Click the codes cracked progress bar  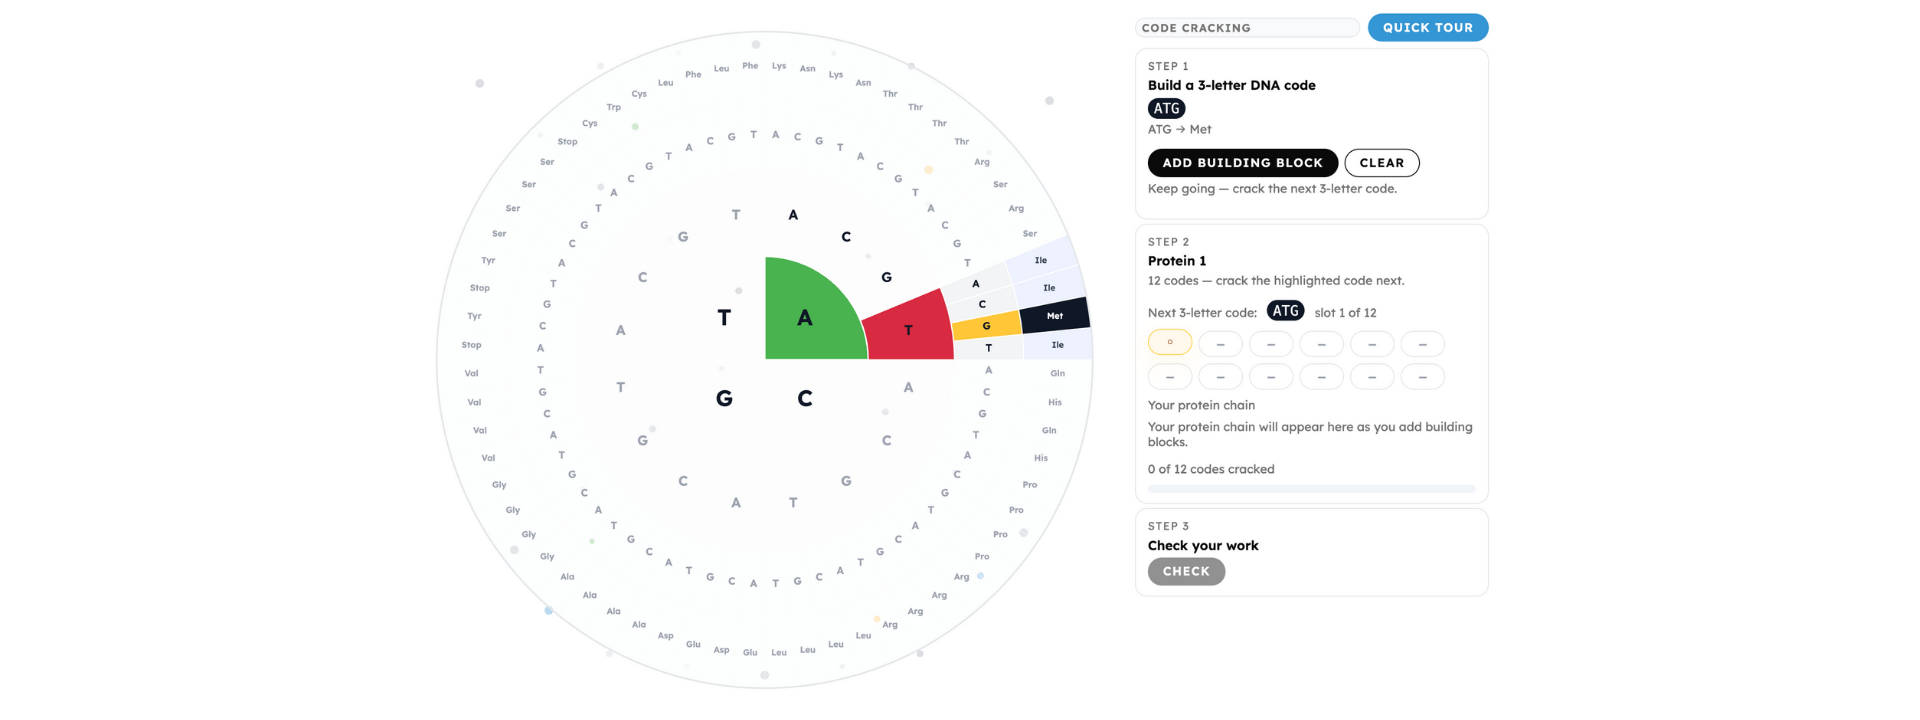click(x=1311, y=489)
